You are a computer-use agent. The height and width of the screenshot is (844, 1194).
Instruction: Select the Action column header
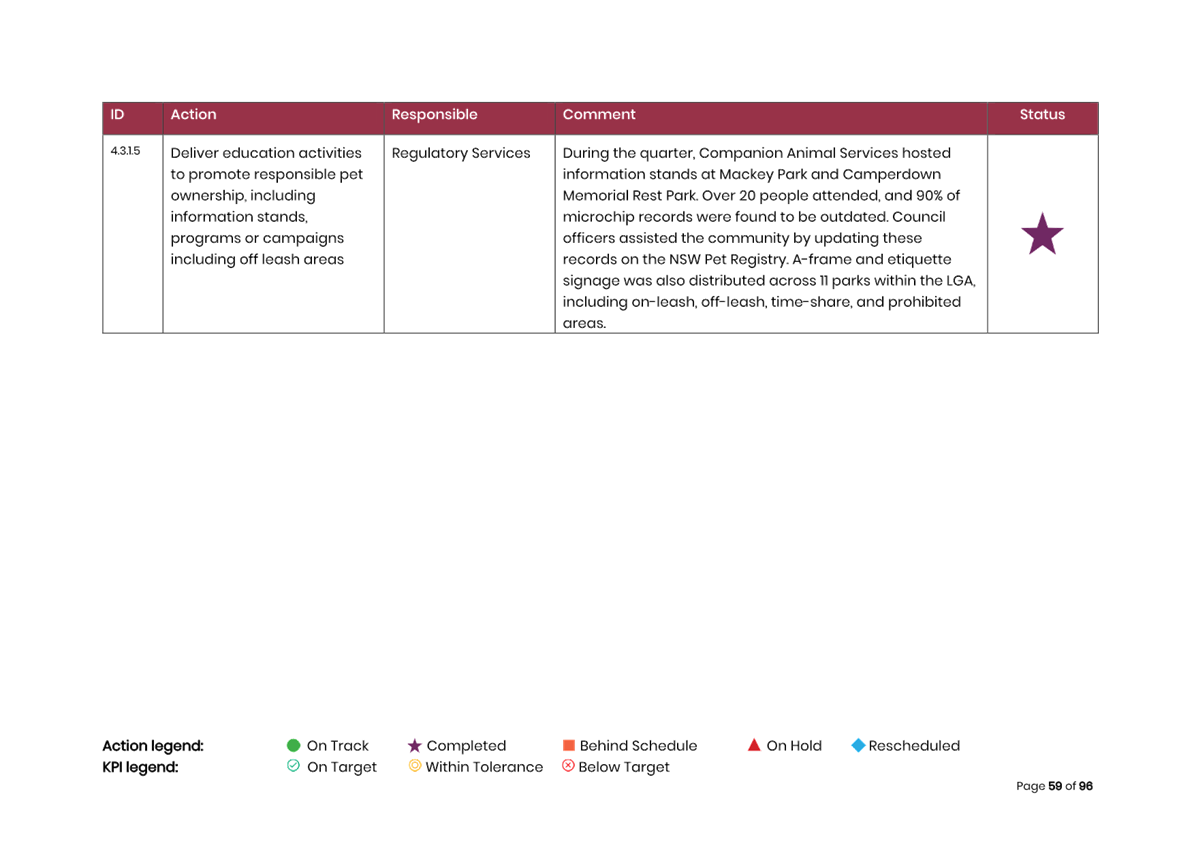193,115
